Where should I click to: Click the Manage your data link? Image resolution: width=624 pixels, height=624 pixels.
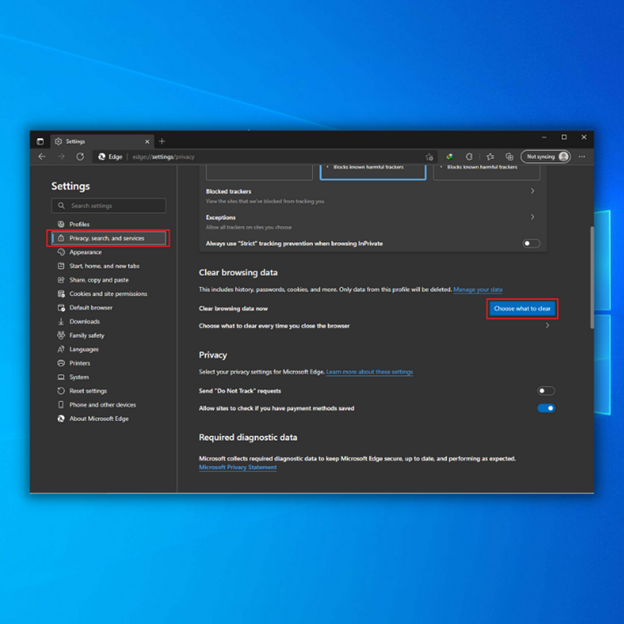478,289
